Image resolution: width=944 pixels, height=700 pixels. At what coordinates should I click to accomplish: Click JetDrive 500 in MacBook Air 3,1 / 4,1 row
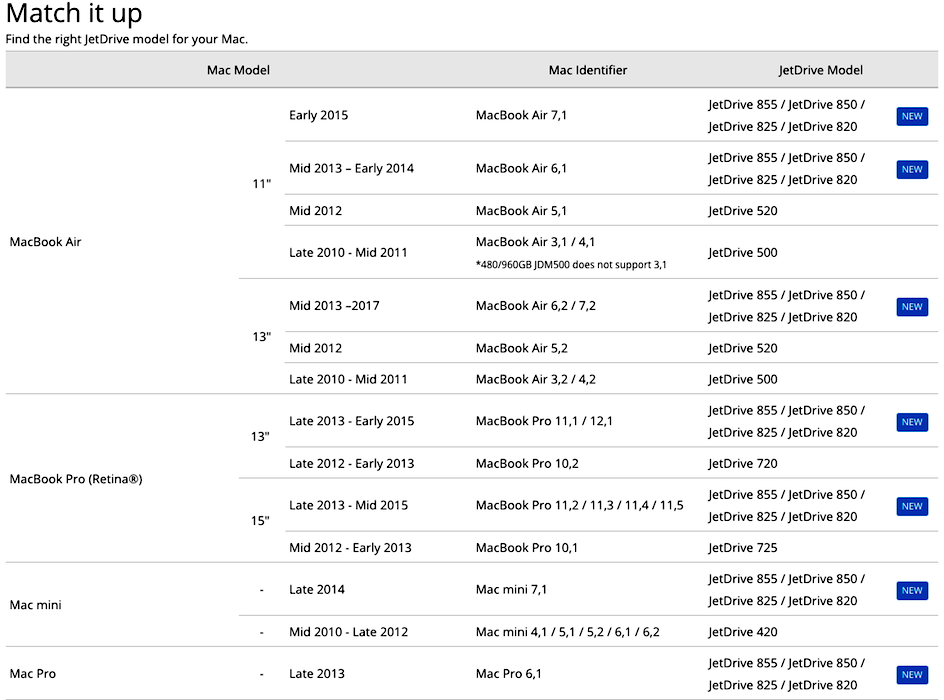tap(742, 252)
